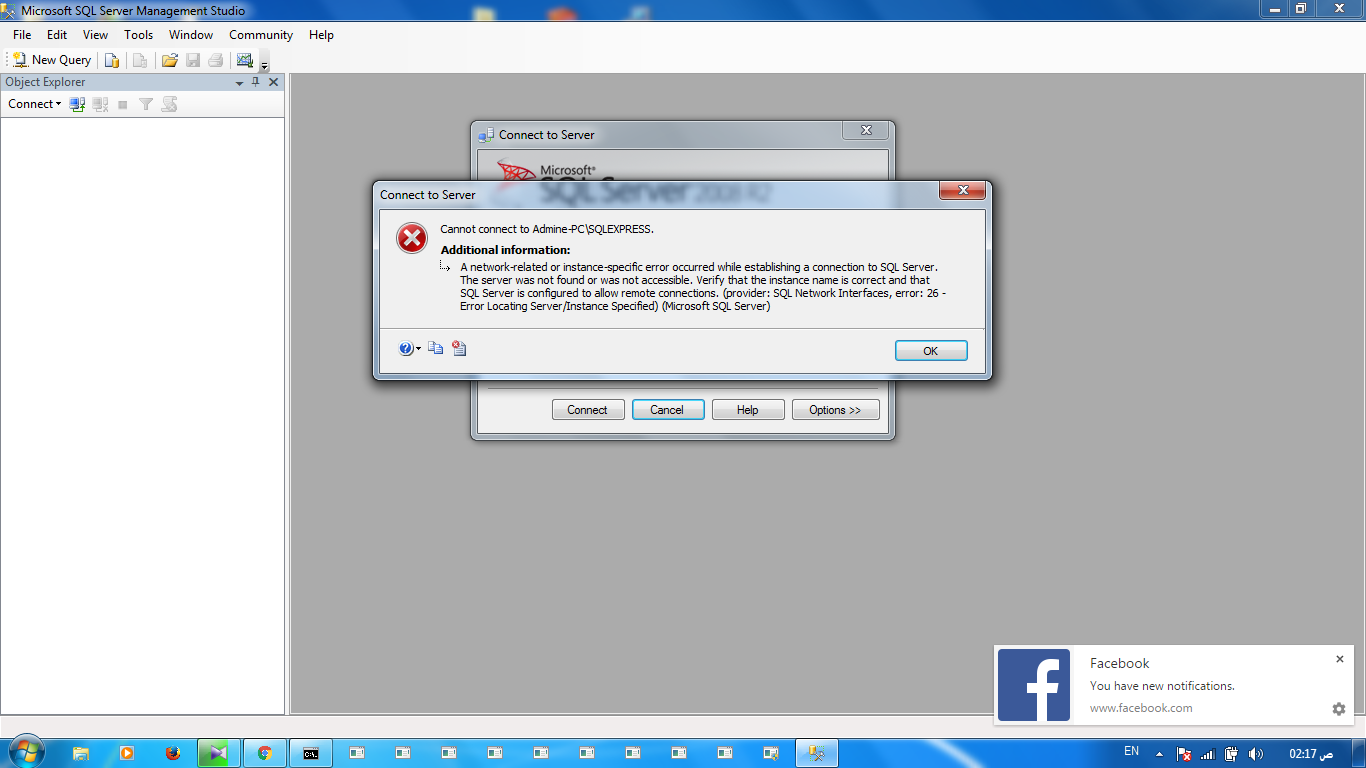Open media player taskbar icon
This screenshot has height=768, width=1366.
(127, 753)
